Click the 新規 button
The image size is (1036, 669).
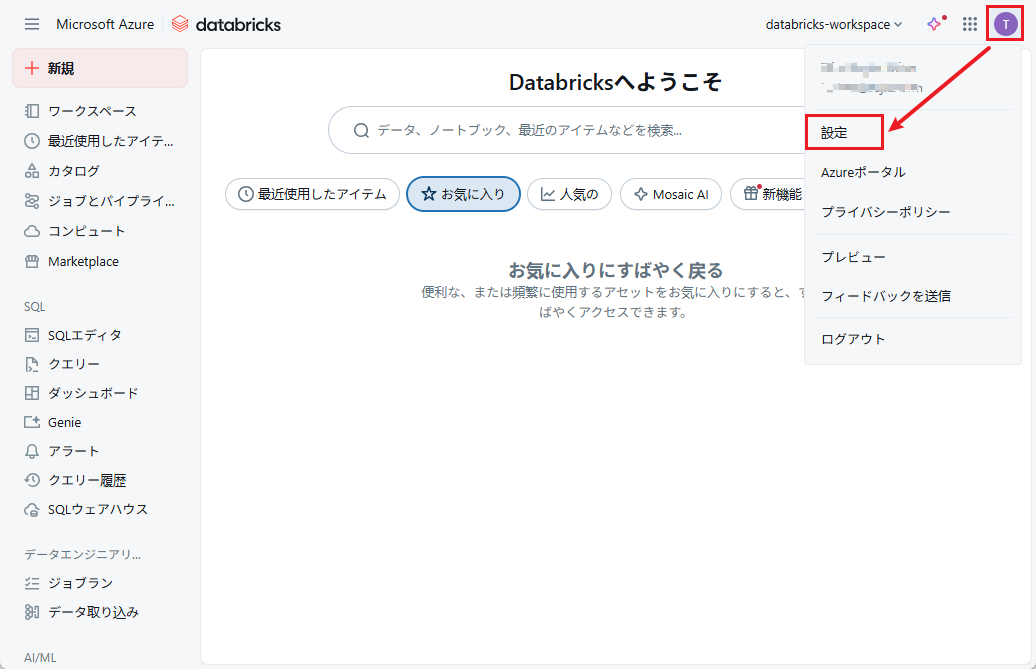(x=100, y=68)
